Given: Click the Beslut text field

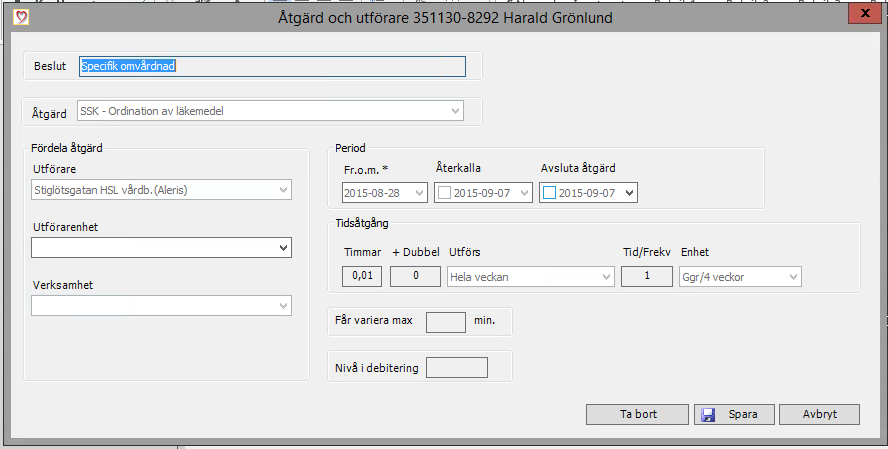Looking at the screenshot, I should (272, 66).
